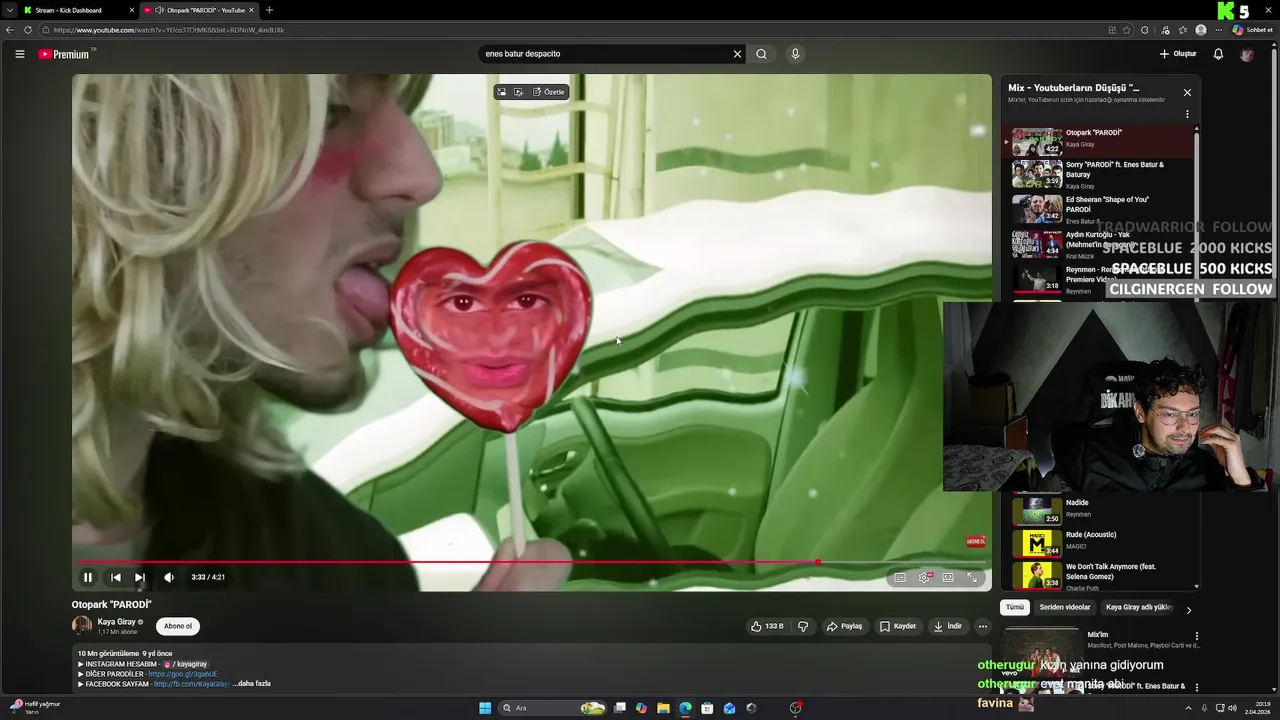The width and height of the screenshot is (1280, 720).
Task: Play Rude (Acoustic) by MAGIC!
Action: pos(1098,542)
